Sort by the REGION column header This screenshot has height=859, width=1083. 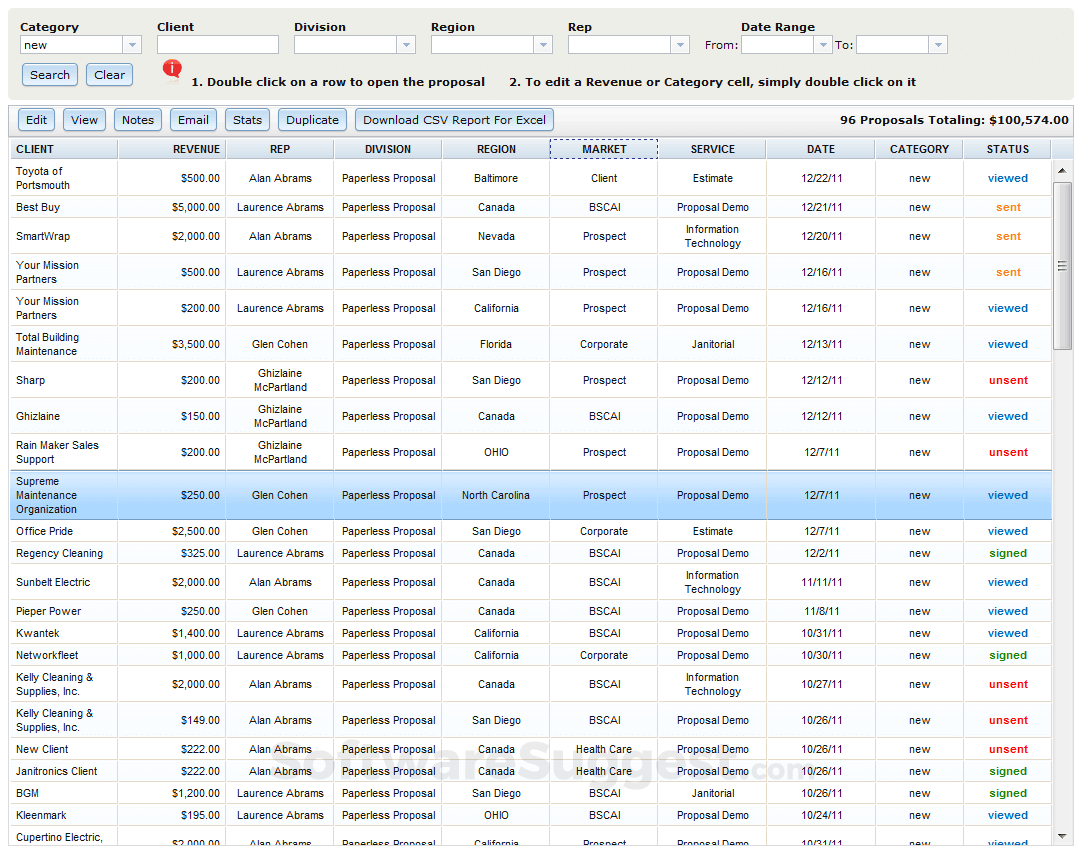coord(496,149)
